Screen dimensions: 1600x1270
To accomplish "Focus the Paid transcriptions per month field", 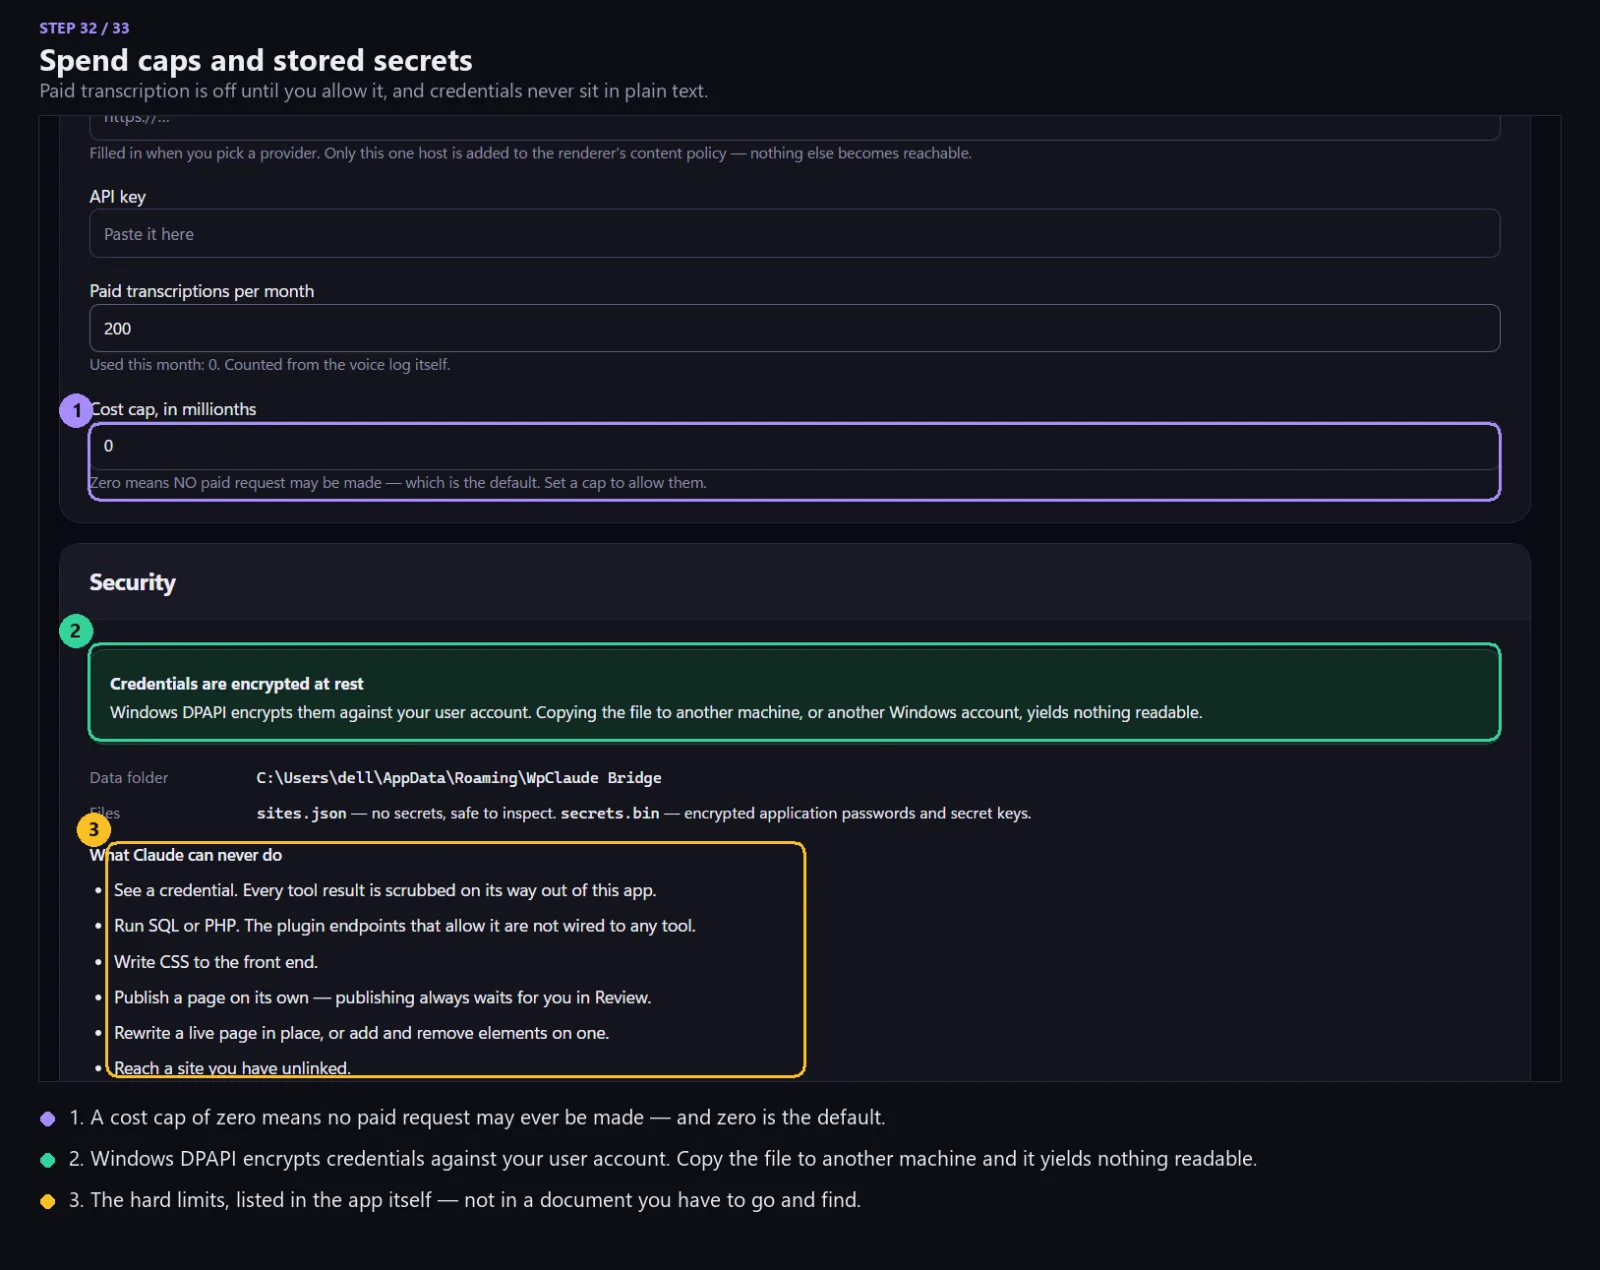I will click(x=794, y=328).
